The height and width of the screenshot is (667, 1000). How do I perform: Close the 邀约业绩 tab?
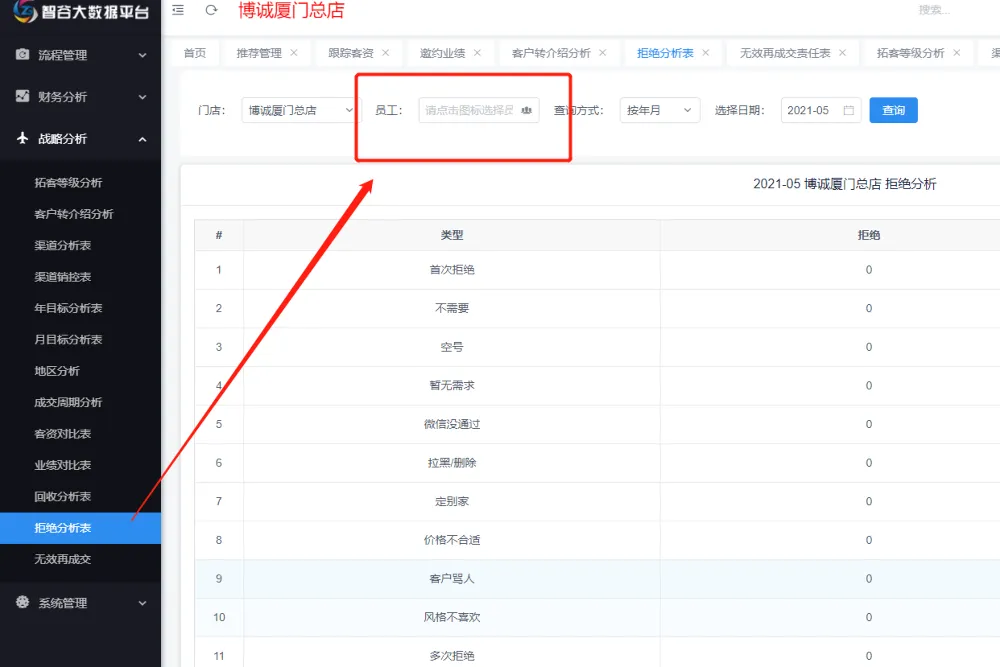(x=477, y=53)
